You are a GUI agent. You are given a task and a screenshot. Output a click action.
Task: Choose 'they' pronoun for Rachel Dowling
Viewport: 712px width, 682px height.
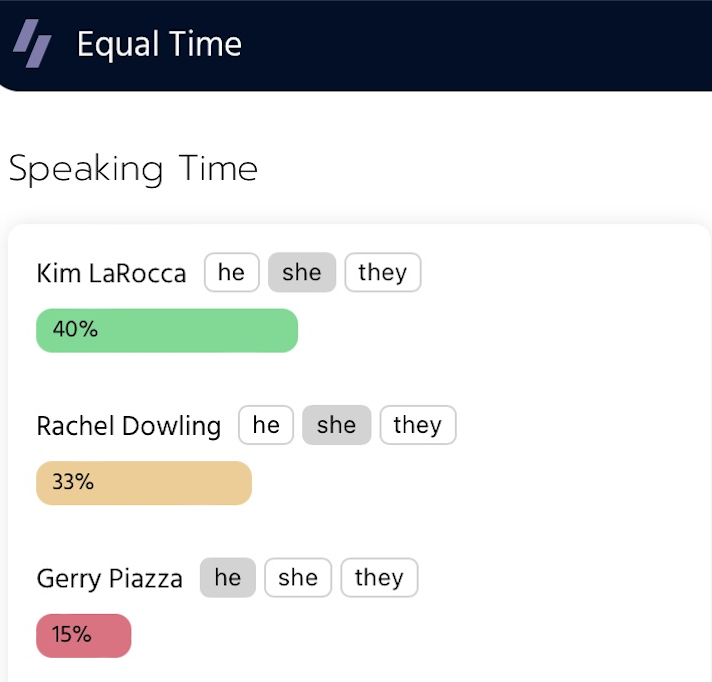(x=418, y=425)
